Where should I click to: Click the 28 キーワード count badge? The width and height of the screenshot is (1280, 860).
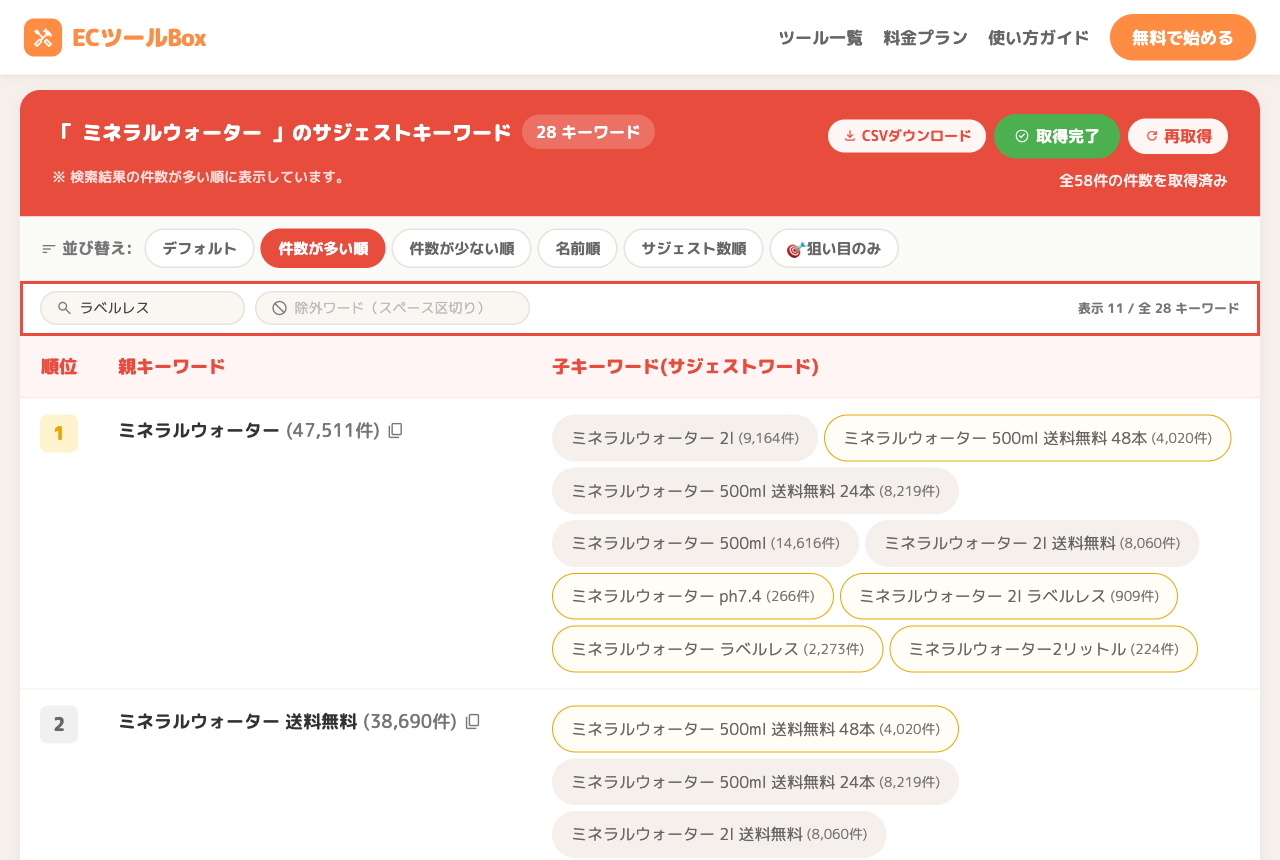point(588,132)
